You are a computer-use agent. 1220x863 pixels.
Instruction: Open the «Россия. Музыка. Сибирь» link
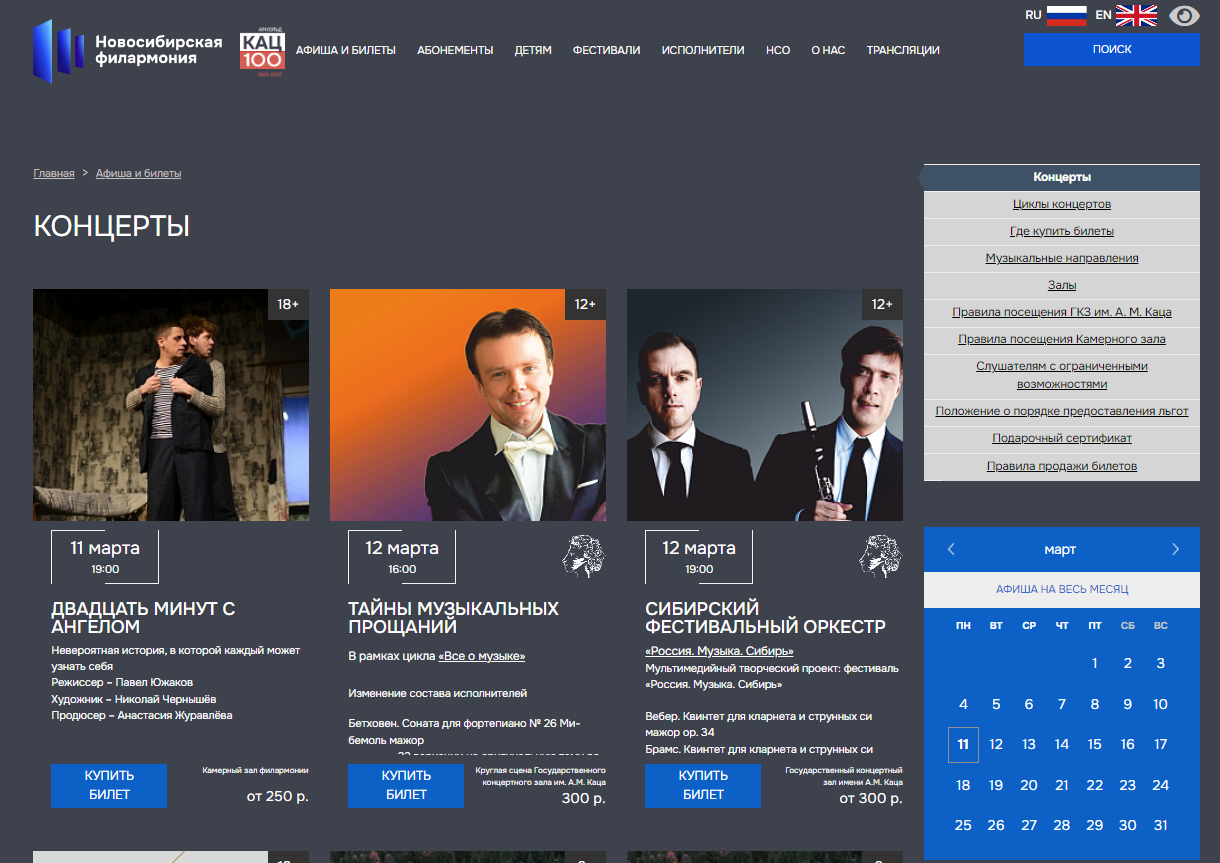719,651
